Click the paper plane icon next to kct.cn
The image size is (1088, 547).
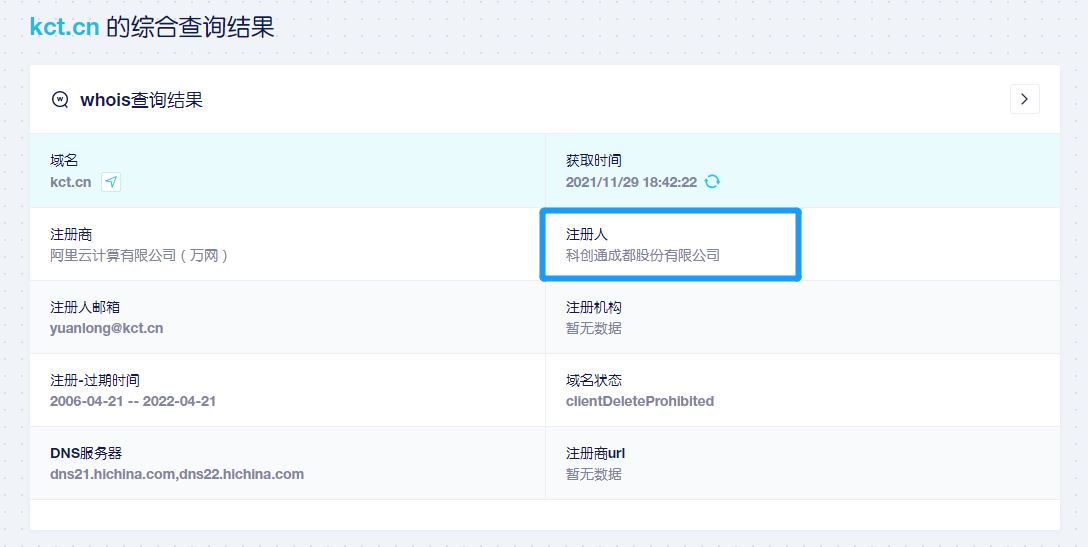pos(111,182)
